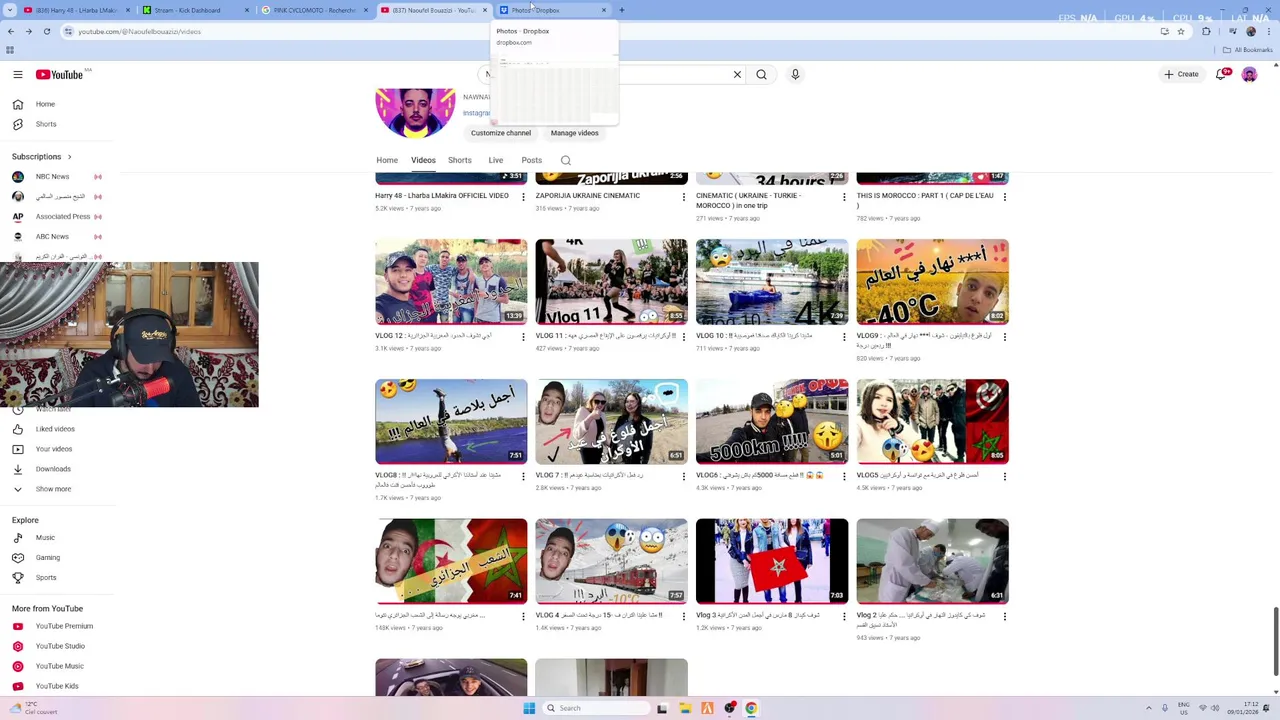This screenshot has width=1280, height=720.
Task: Run search with the magnifier button
Action: click(x=762, y=74)
